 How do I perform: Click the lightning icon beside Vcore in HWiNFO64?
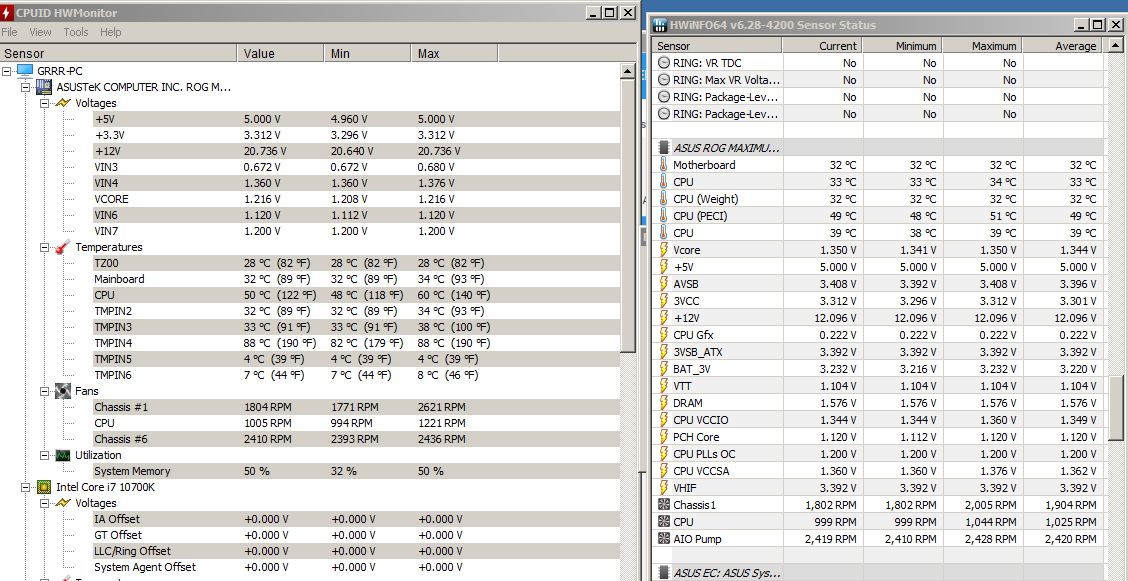pos(664,250)
